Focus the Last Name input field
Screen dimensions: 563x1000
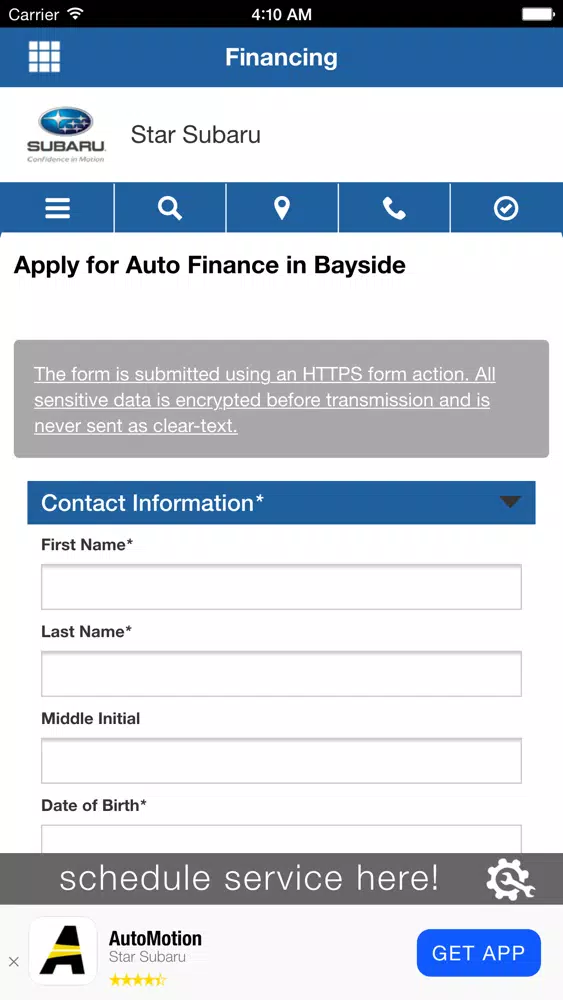click(281, 673)
